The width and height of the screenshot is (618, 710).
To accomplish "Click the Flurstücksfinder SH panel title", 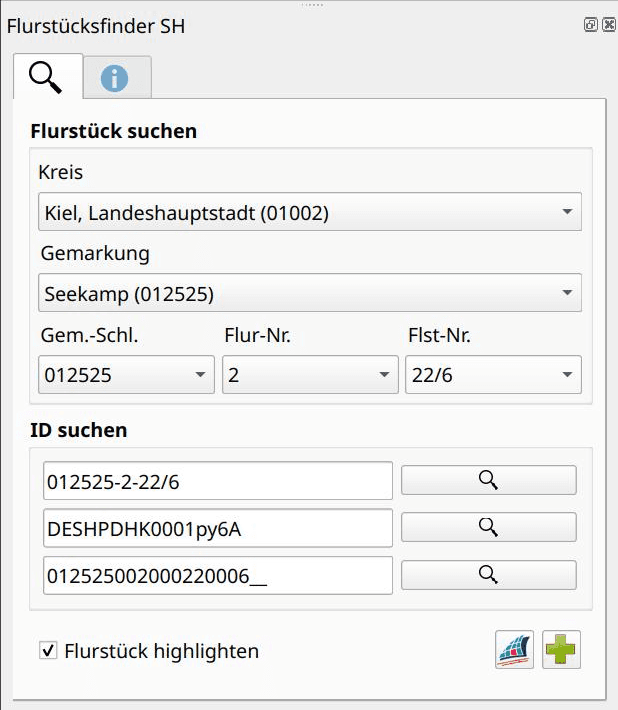I will [96, 26].
